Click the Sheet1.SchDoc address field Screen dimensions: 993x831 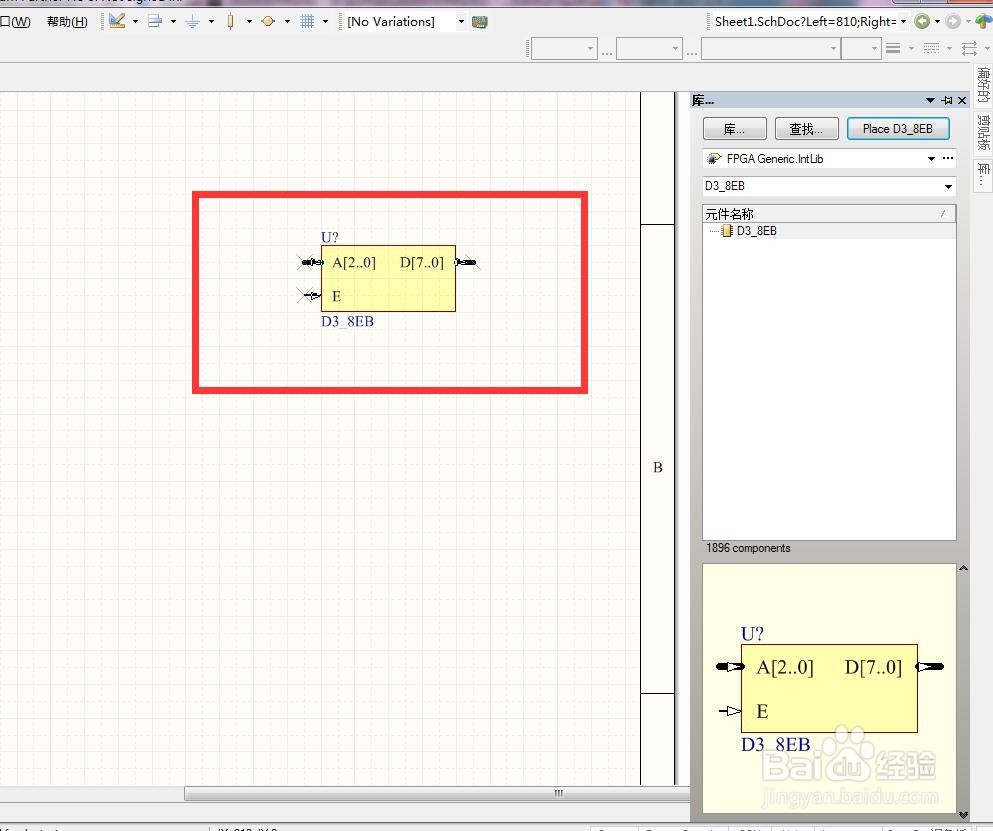[809, 22]
